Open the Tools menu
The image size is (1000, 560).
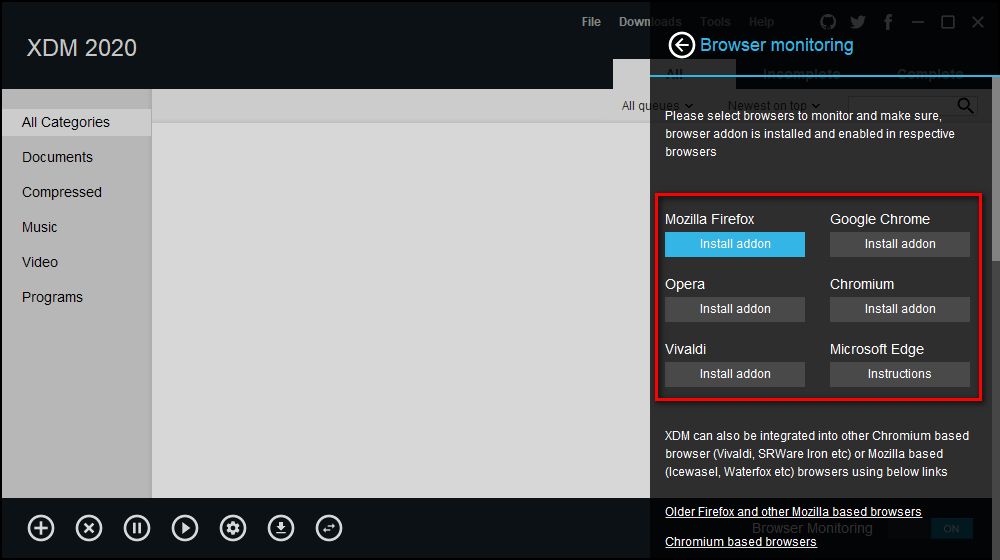715,22
